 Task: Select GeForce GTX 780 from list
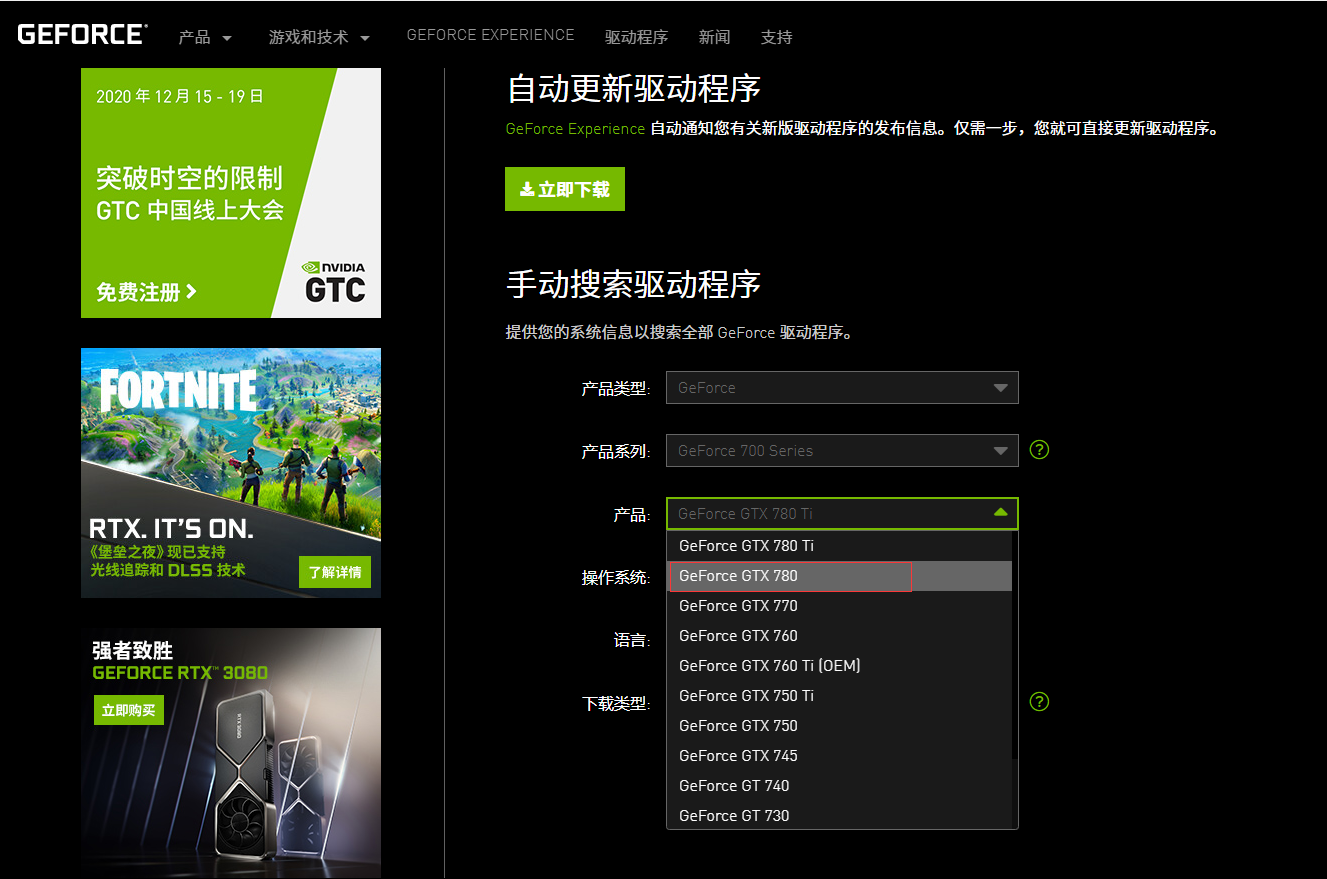pyautogui.click(x=790, y=576)
